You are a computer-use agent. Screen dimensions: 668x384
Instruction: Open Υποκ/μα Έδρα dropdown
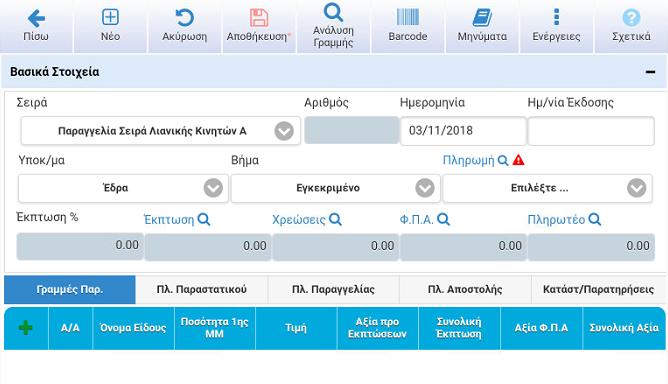pos(123,188)
